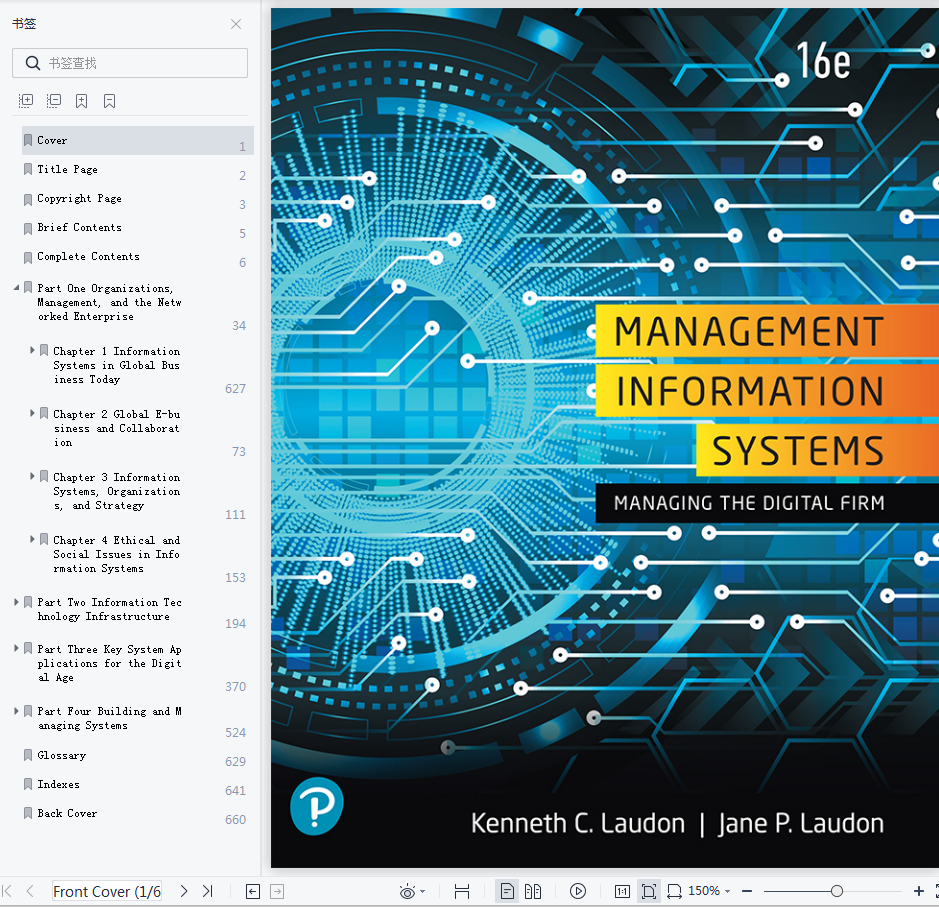939x907 pixels.
Task: Set actual size with the 1:1 icon
Action: point(622,892)
